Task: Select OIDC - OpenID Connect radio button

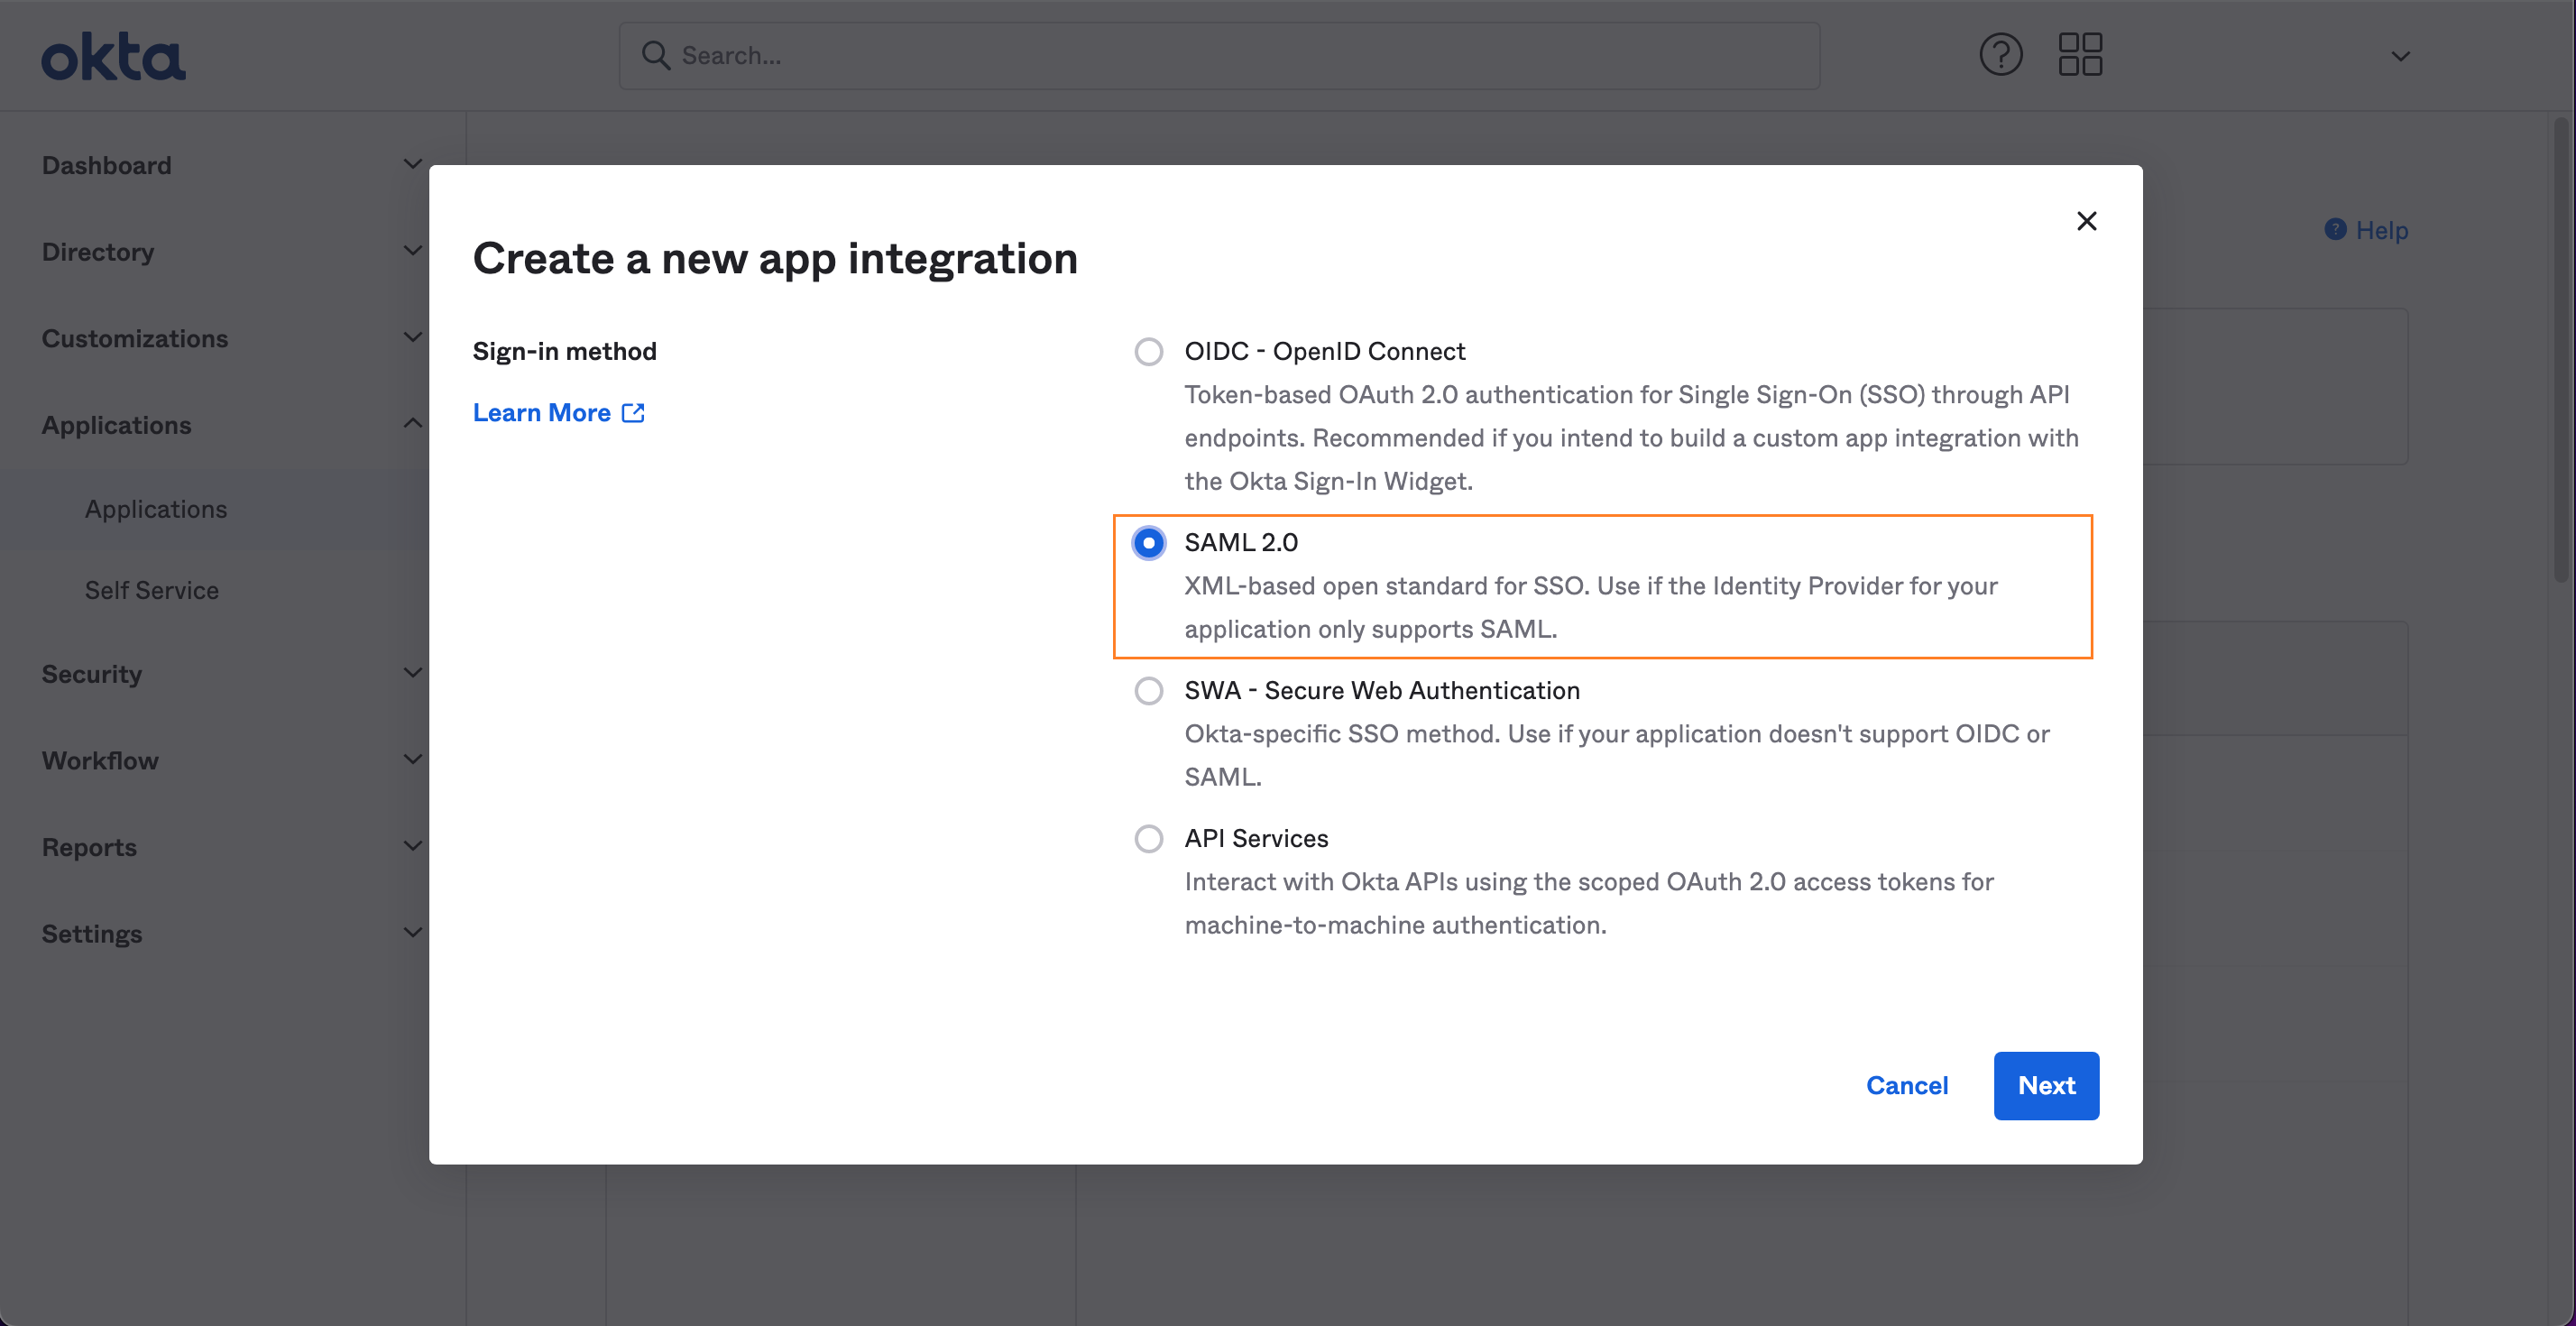Action: point(1148,351)
